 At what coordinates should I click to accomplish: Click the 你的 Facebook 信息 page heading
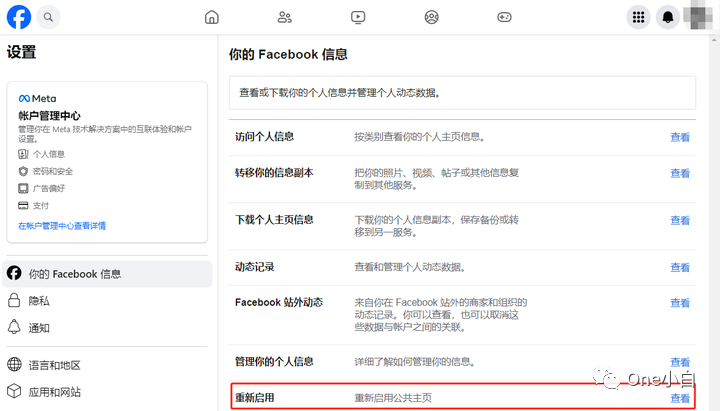[x=288, y=55]
